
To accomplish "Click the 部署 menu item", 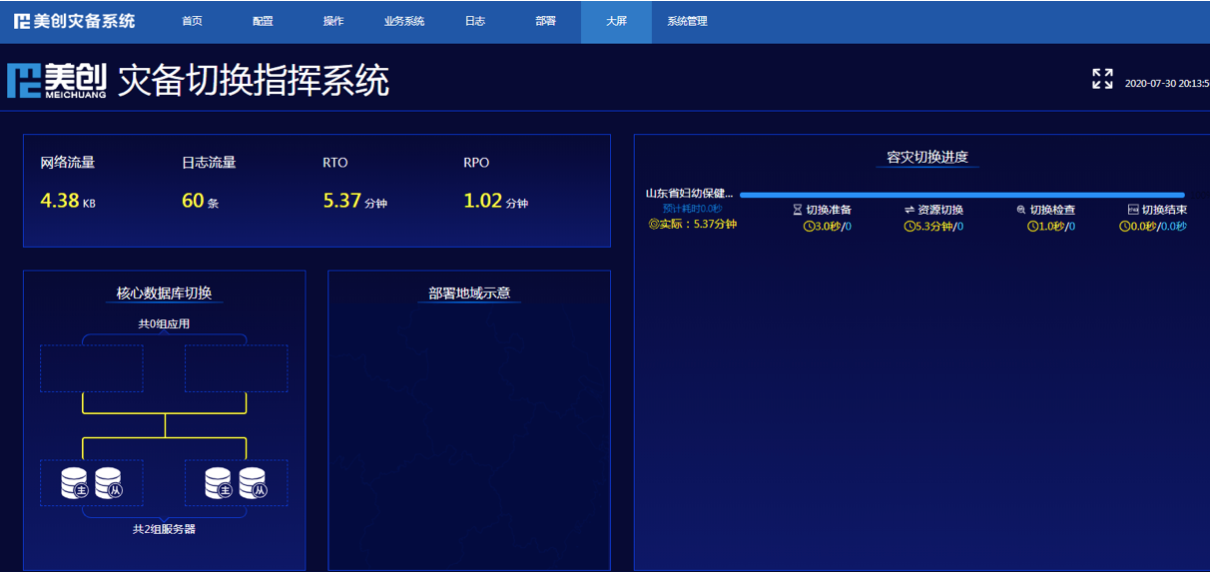I will pyautogui.click(x=545, y=21).
